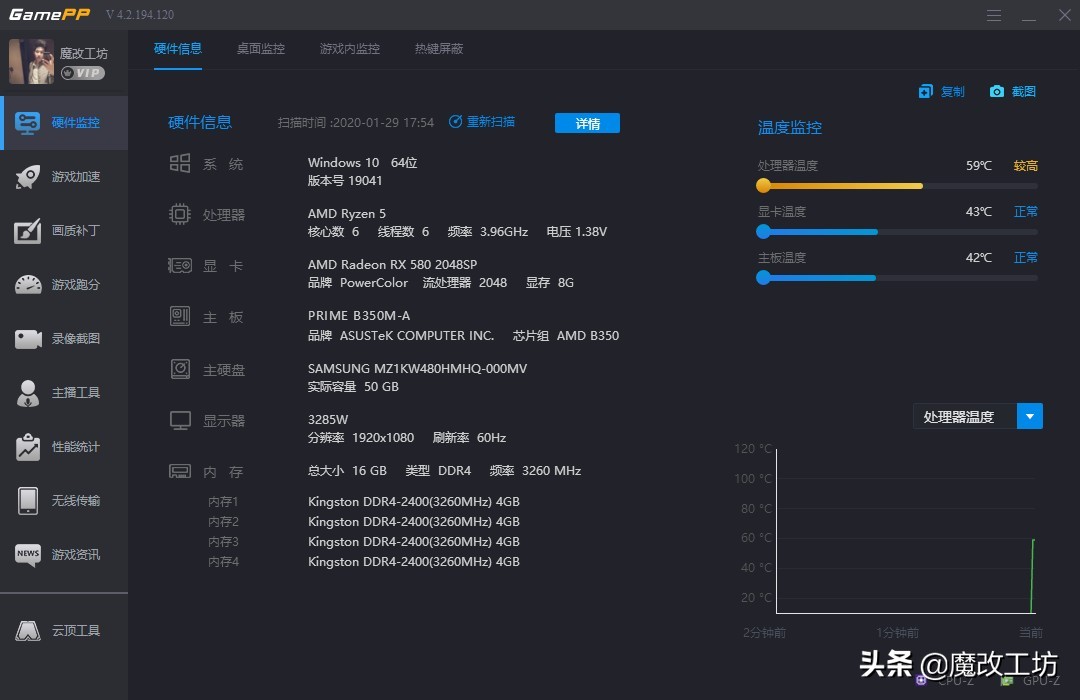Screen dimensions: 1080x700
Task: Click the 3285W monitor name
Action: tap(328, 420)
